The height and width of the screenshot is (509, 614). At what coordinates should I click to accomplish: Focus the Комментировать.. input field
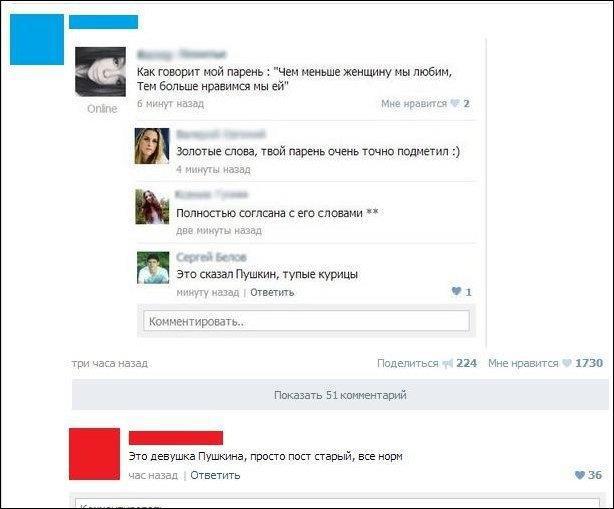[x=306, y=321]
